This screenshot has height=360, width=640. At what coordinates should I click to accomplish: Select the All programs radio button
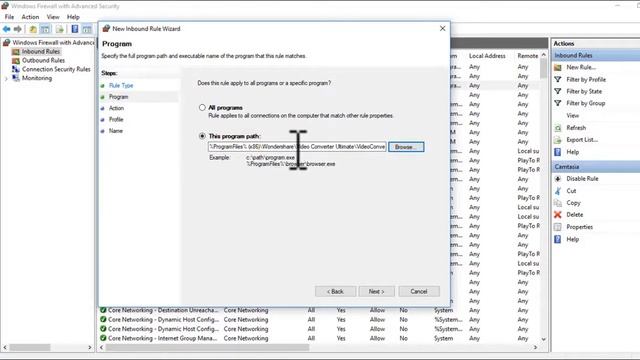click(202, 108)
